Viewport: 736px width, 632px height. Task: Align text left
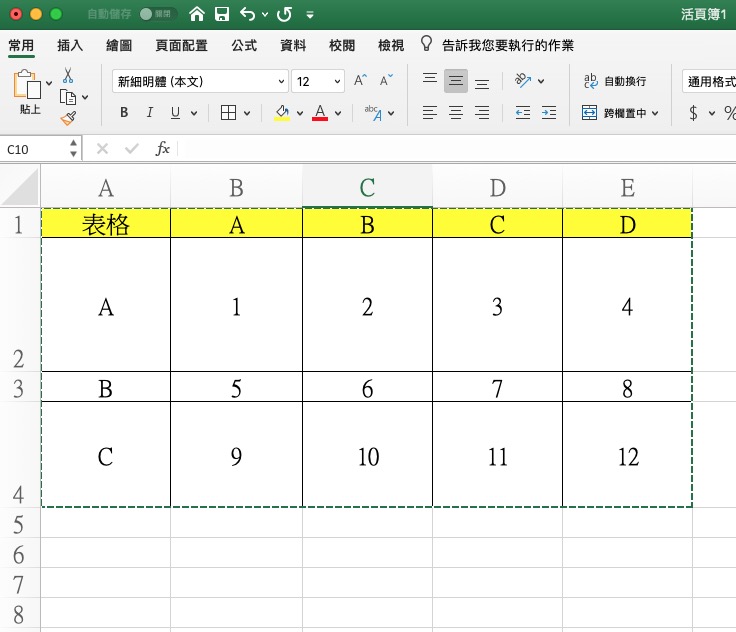429,113
